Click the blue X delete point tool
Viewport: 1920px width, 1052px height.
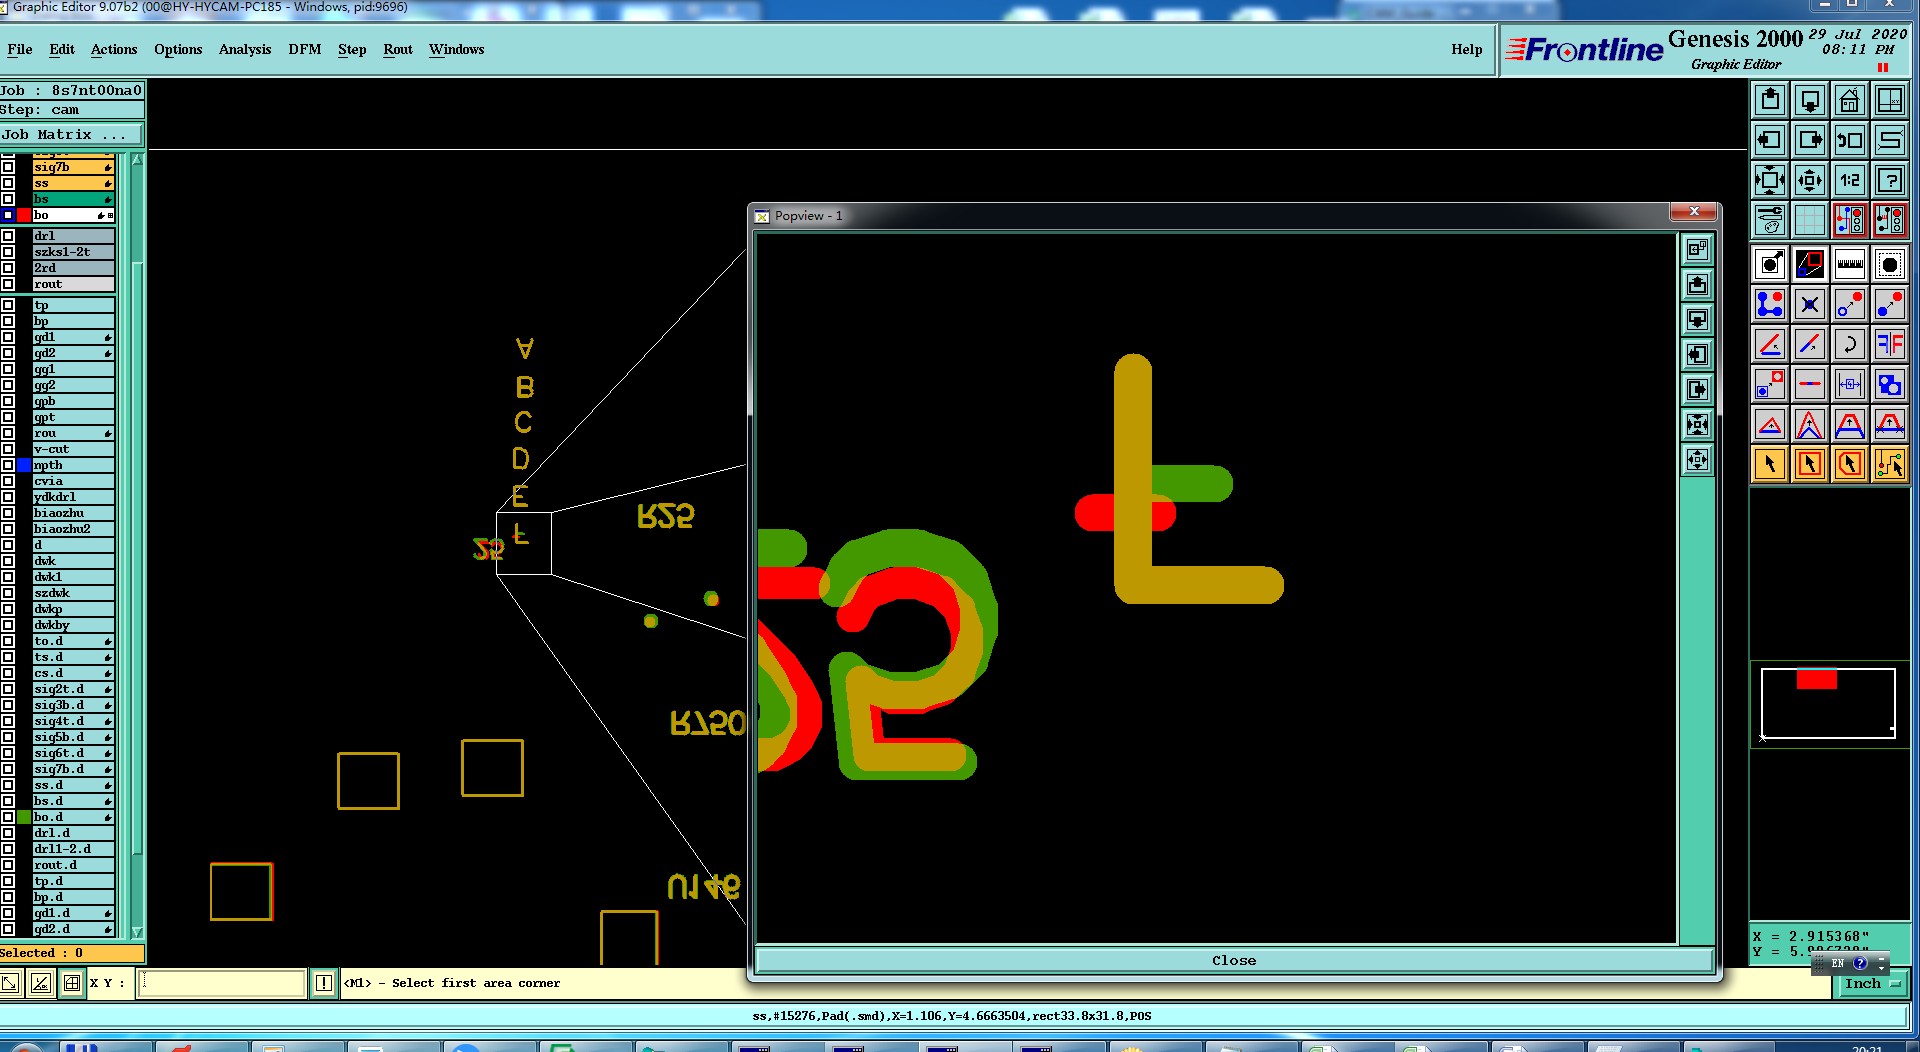[x=1810, y=304]
